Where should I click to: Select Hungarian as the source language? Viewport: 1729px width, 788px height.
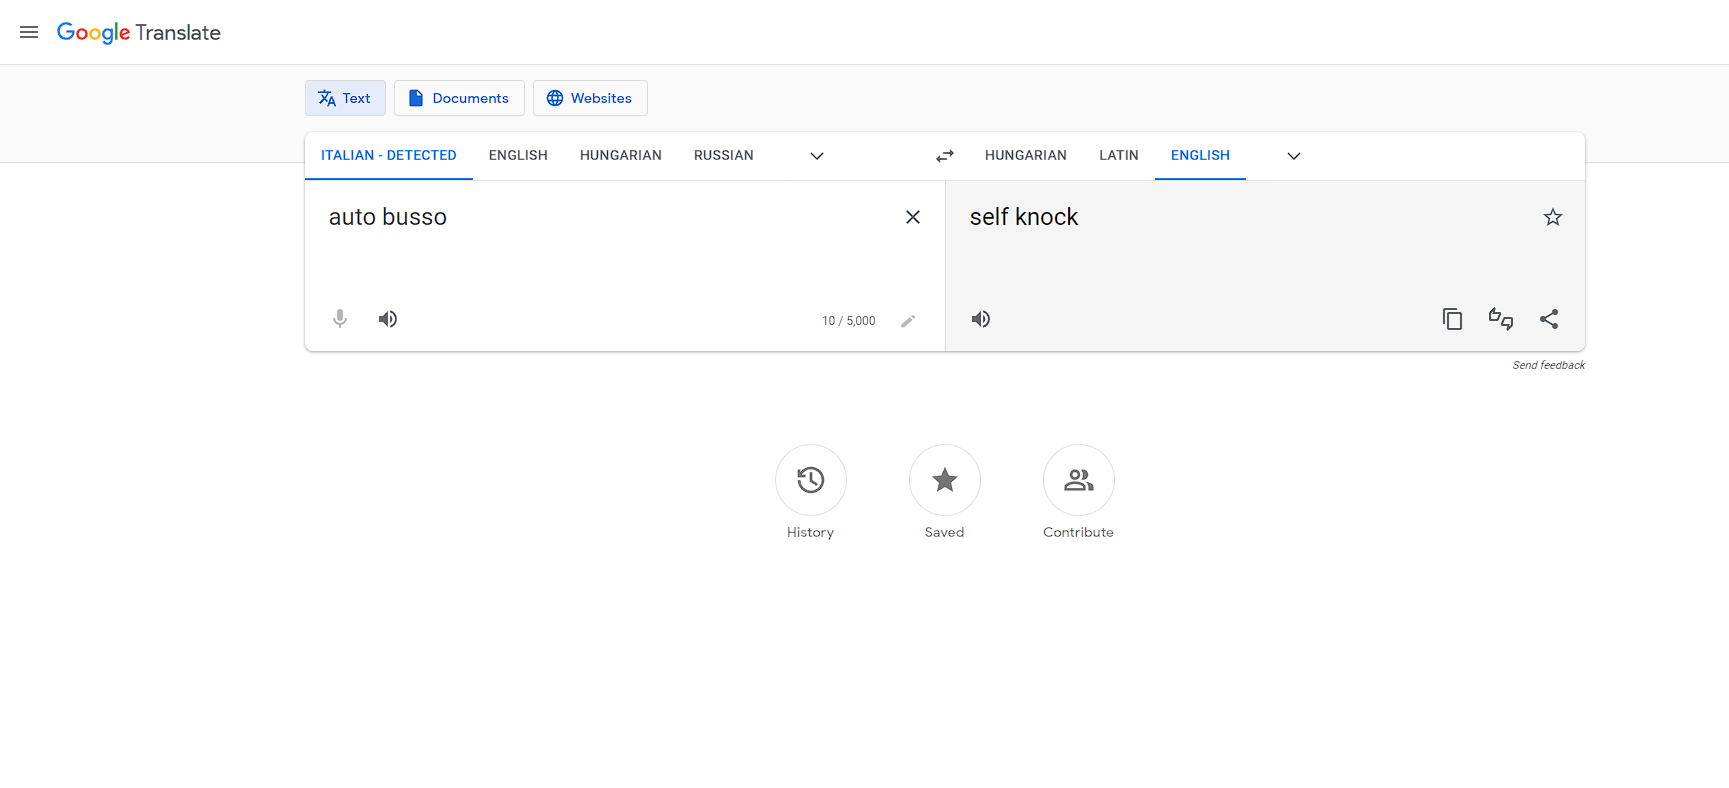tap(620, 156)
